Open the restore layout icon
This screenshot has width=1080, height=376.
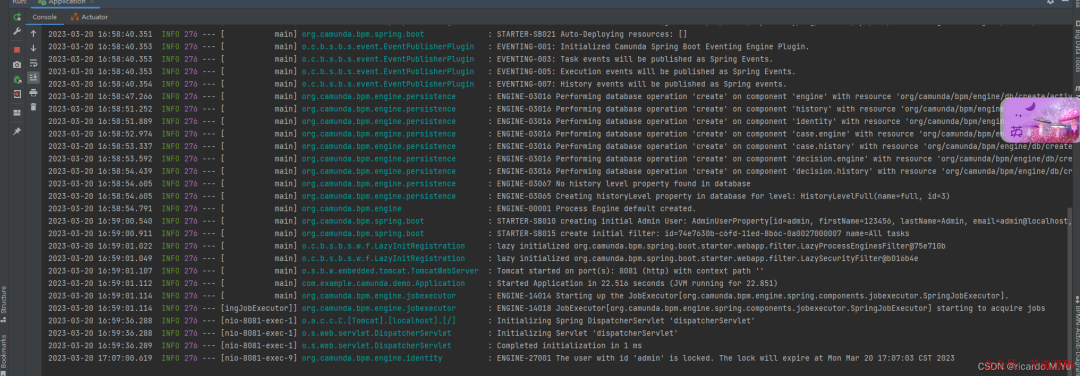[17, 112]
